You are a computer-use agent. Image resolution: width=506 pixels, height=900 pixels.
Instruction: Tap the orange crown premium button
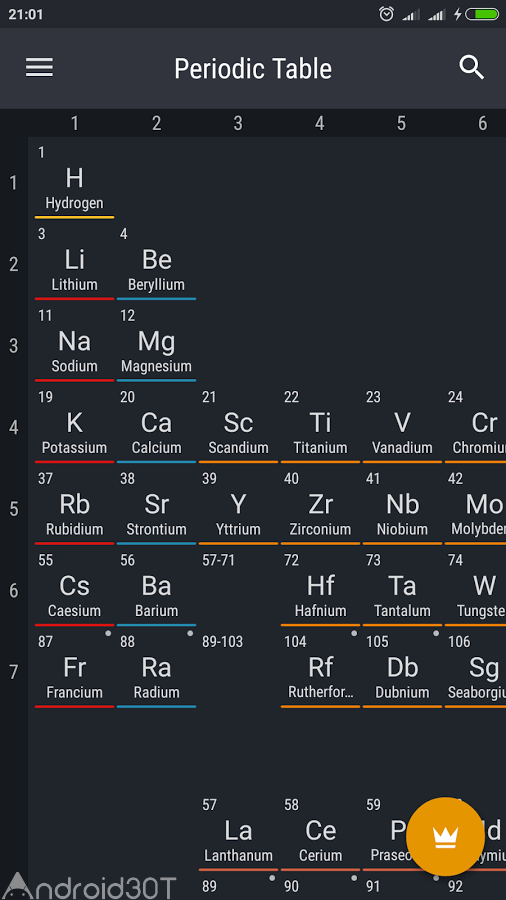pos(445,837)
